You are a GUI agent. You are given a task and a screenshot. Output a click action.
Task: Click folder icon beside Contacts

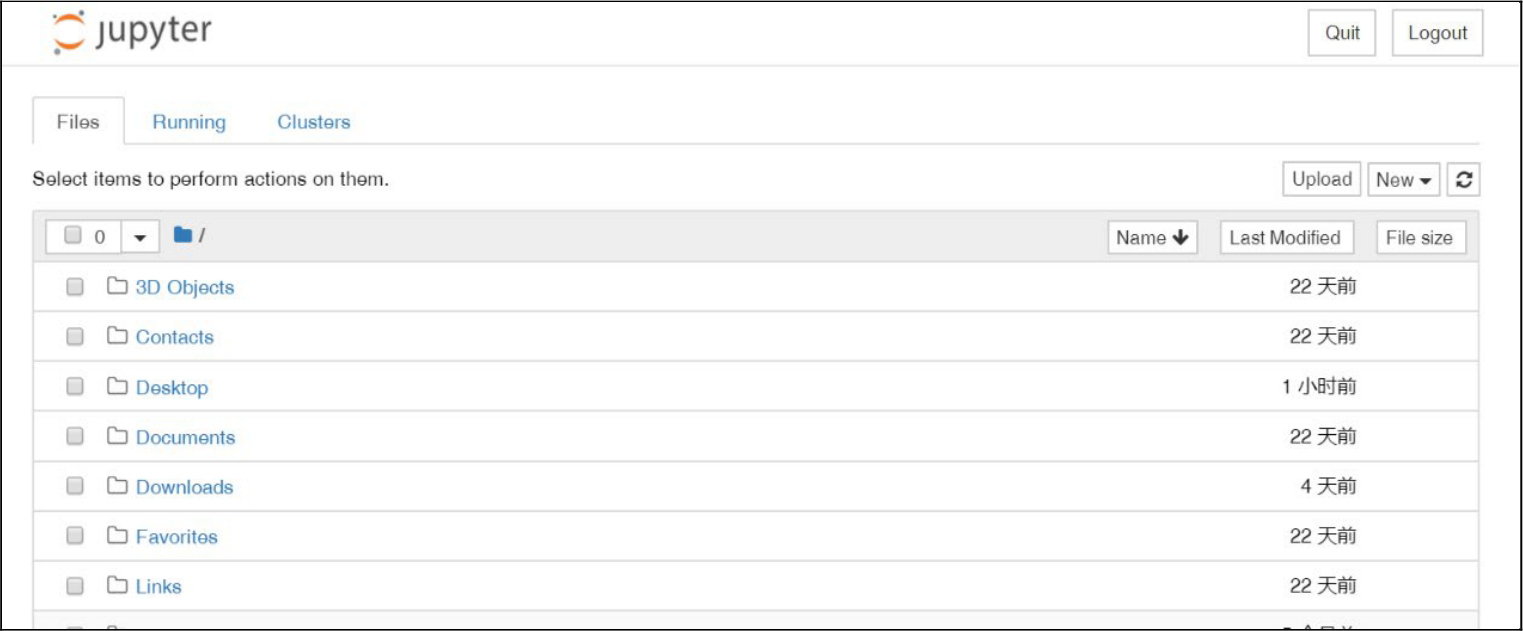click(x=117, y=336)
